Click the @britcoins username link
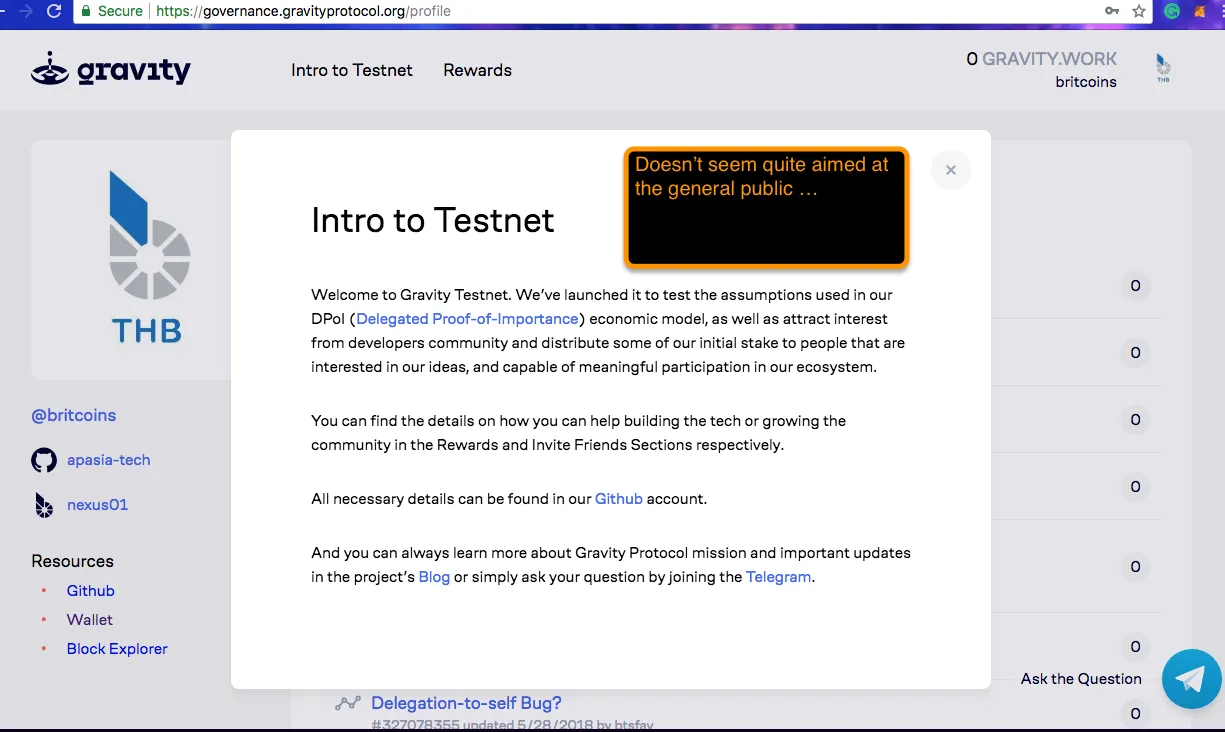The image size is (1225, 732). pyautogui.click(x=74, y=415)
